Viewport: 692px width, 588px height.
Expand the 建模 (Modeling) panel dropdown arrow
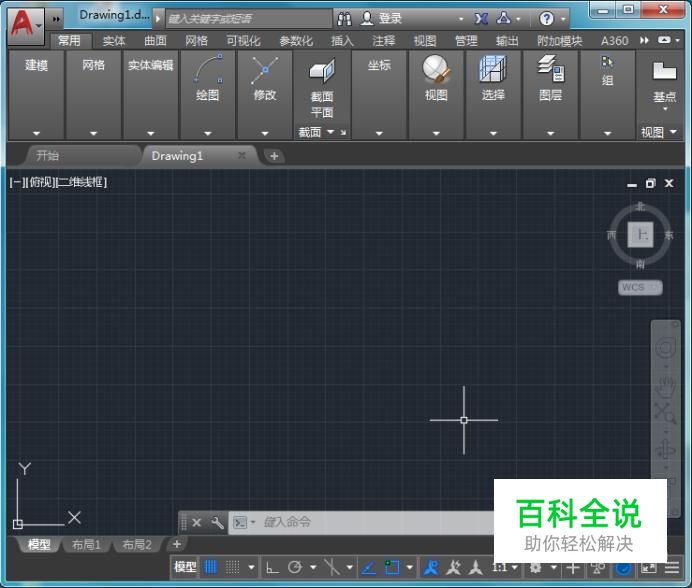coord(37,133)
